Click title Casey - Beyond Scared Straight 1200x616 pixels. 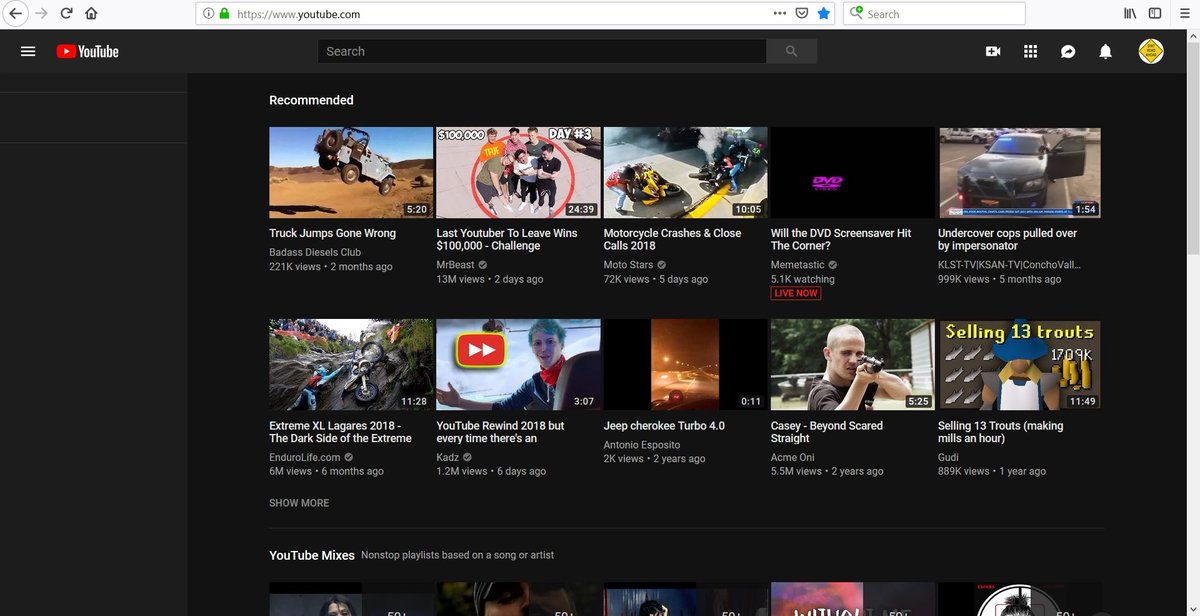tap(827, 432)
